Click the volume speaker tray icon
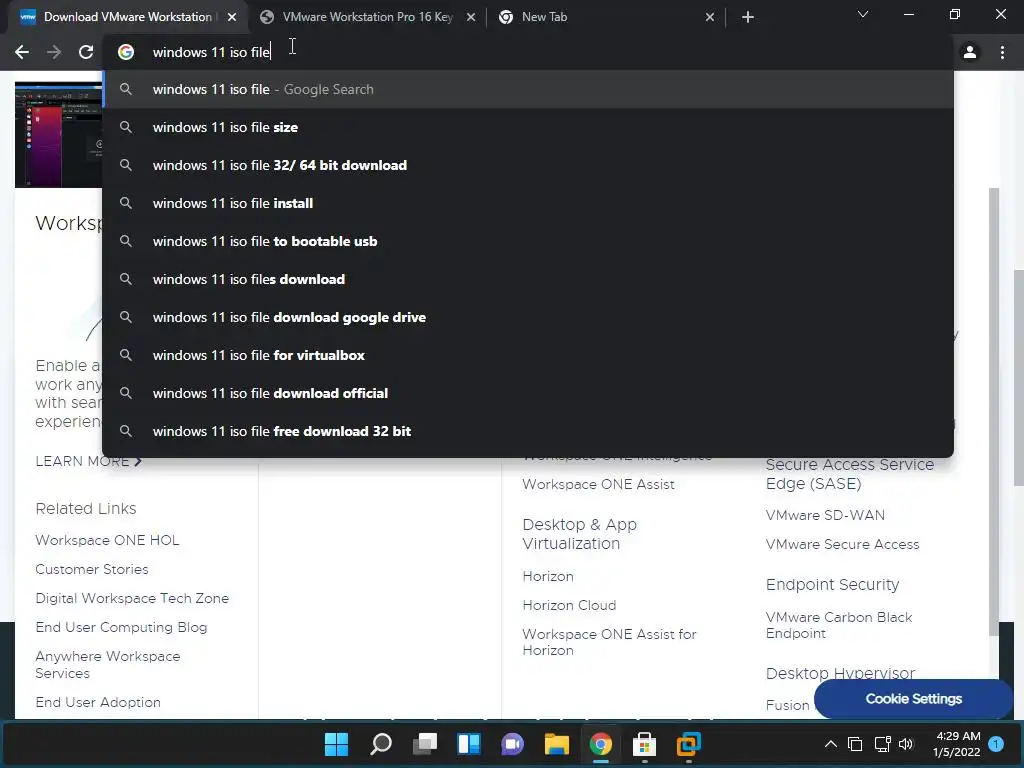This screenshot has height=768, width=1024. [906, 744]
